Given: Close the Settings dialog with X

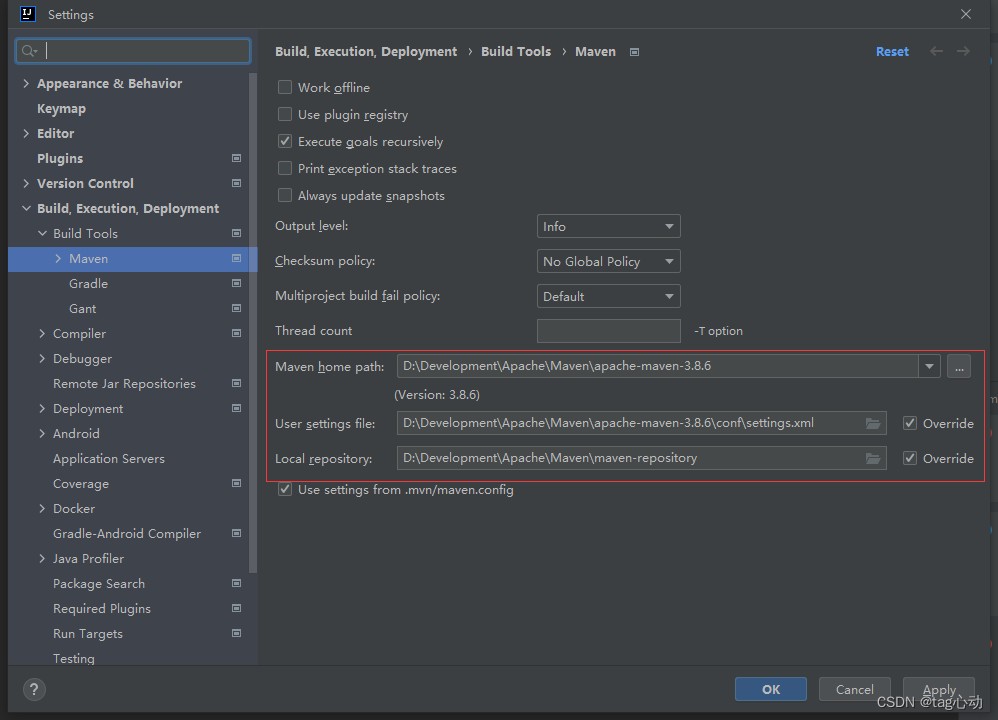Looking at the screenshot, I should (x=966, y=14).
